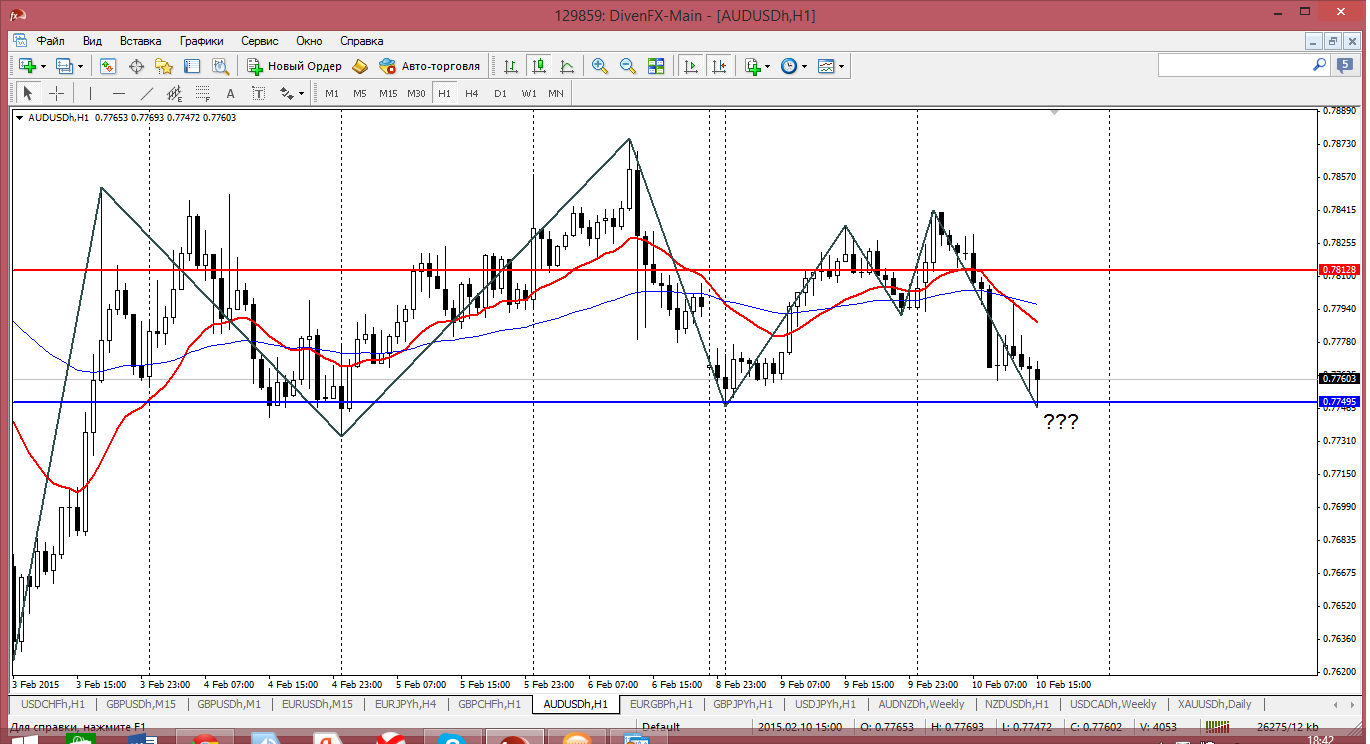The height and width of the screenshot is (744, 1370).
Task: Open the Вставка menu
Action: click(140, 41)
